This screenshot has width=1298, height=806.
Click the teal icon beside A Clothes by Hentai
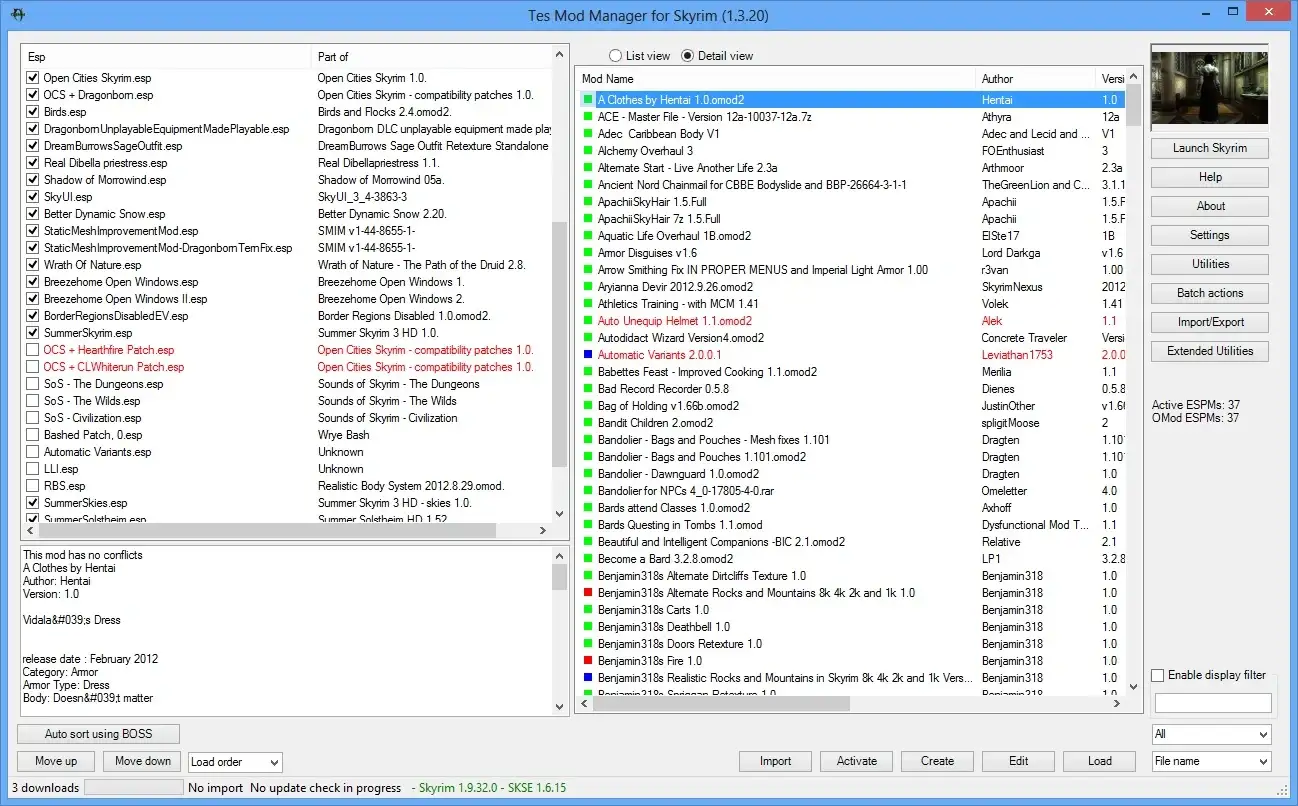click(588, 99)
